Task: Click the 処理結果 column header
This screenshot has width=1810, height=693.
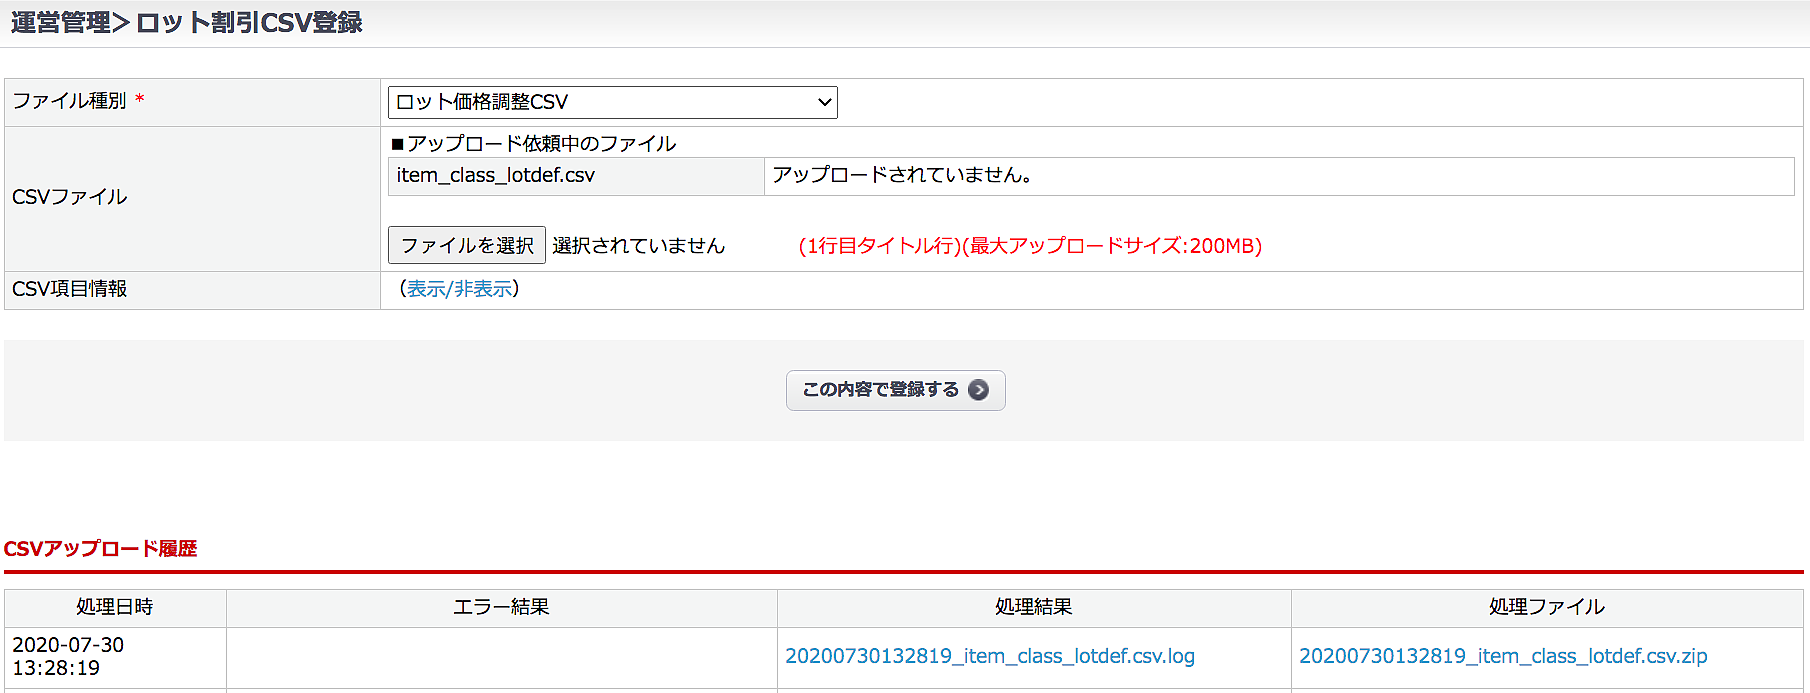Action: 1033,607
